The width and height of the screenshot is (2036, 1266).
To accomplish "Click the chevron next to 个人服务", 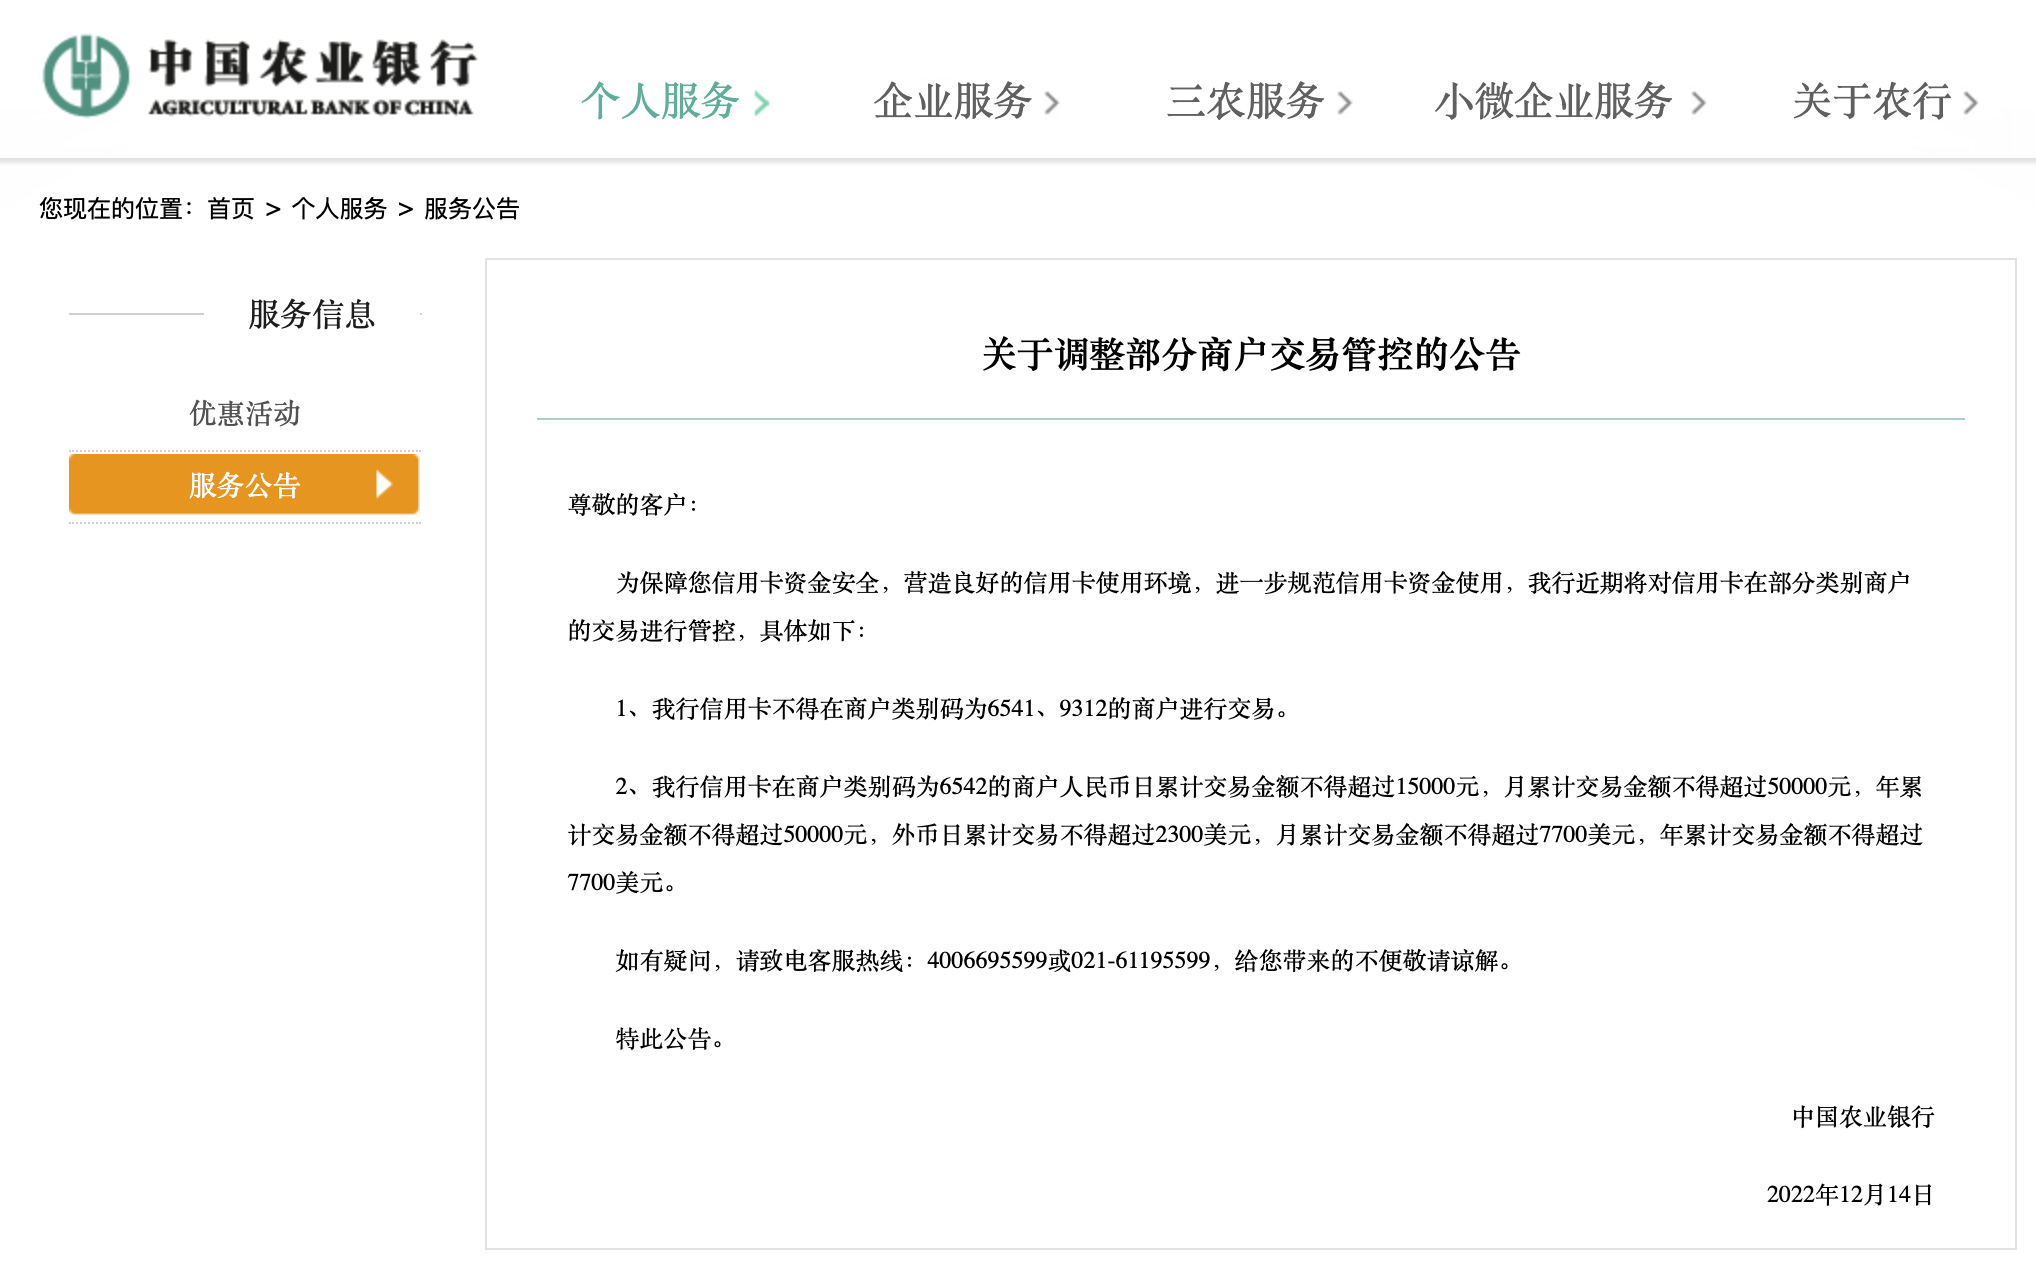I will 762,103.
